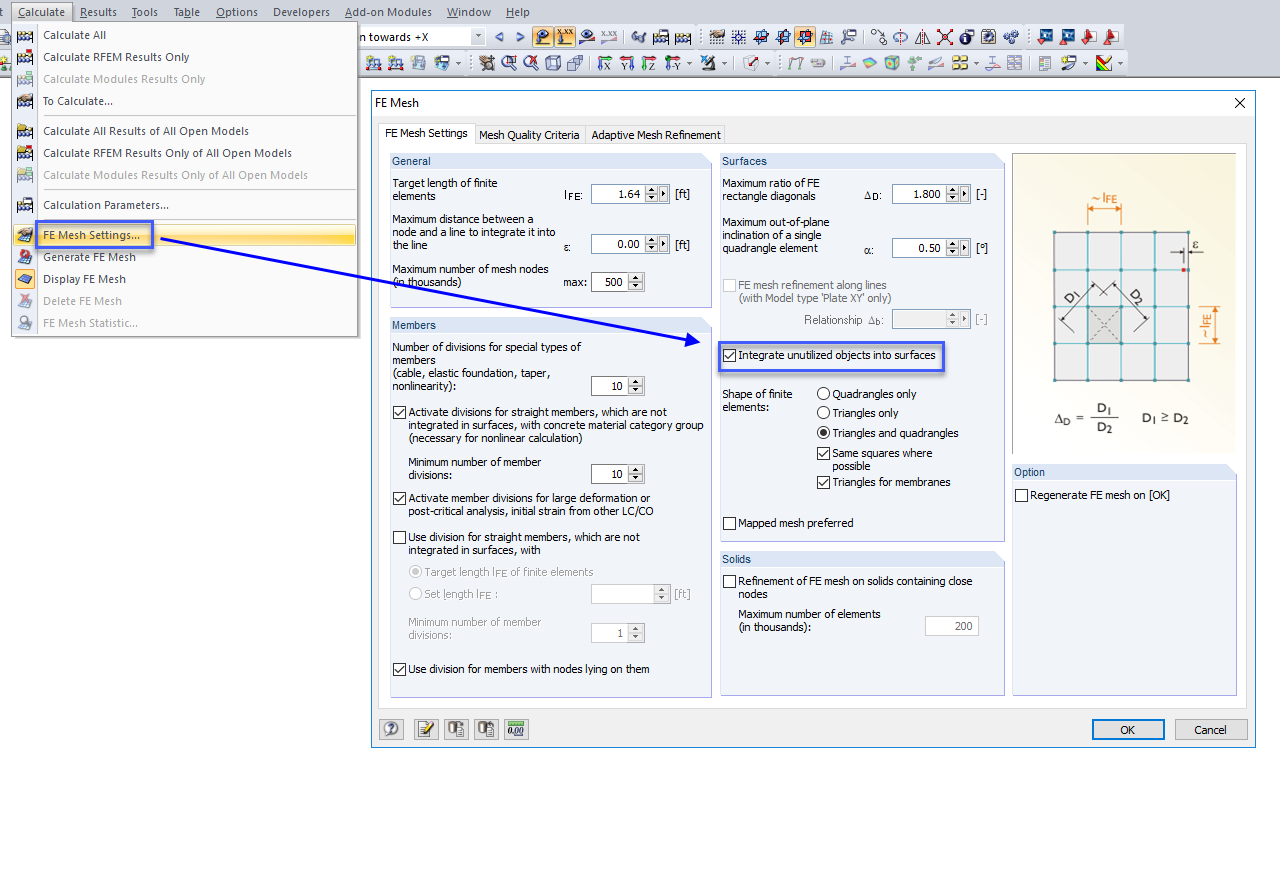This screenshot has width=1280, height=884.
Task: Disable Triangles for membranes option
Action: click(823, 482)
